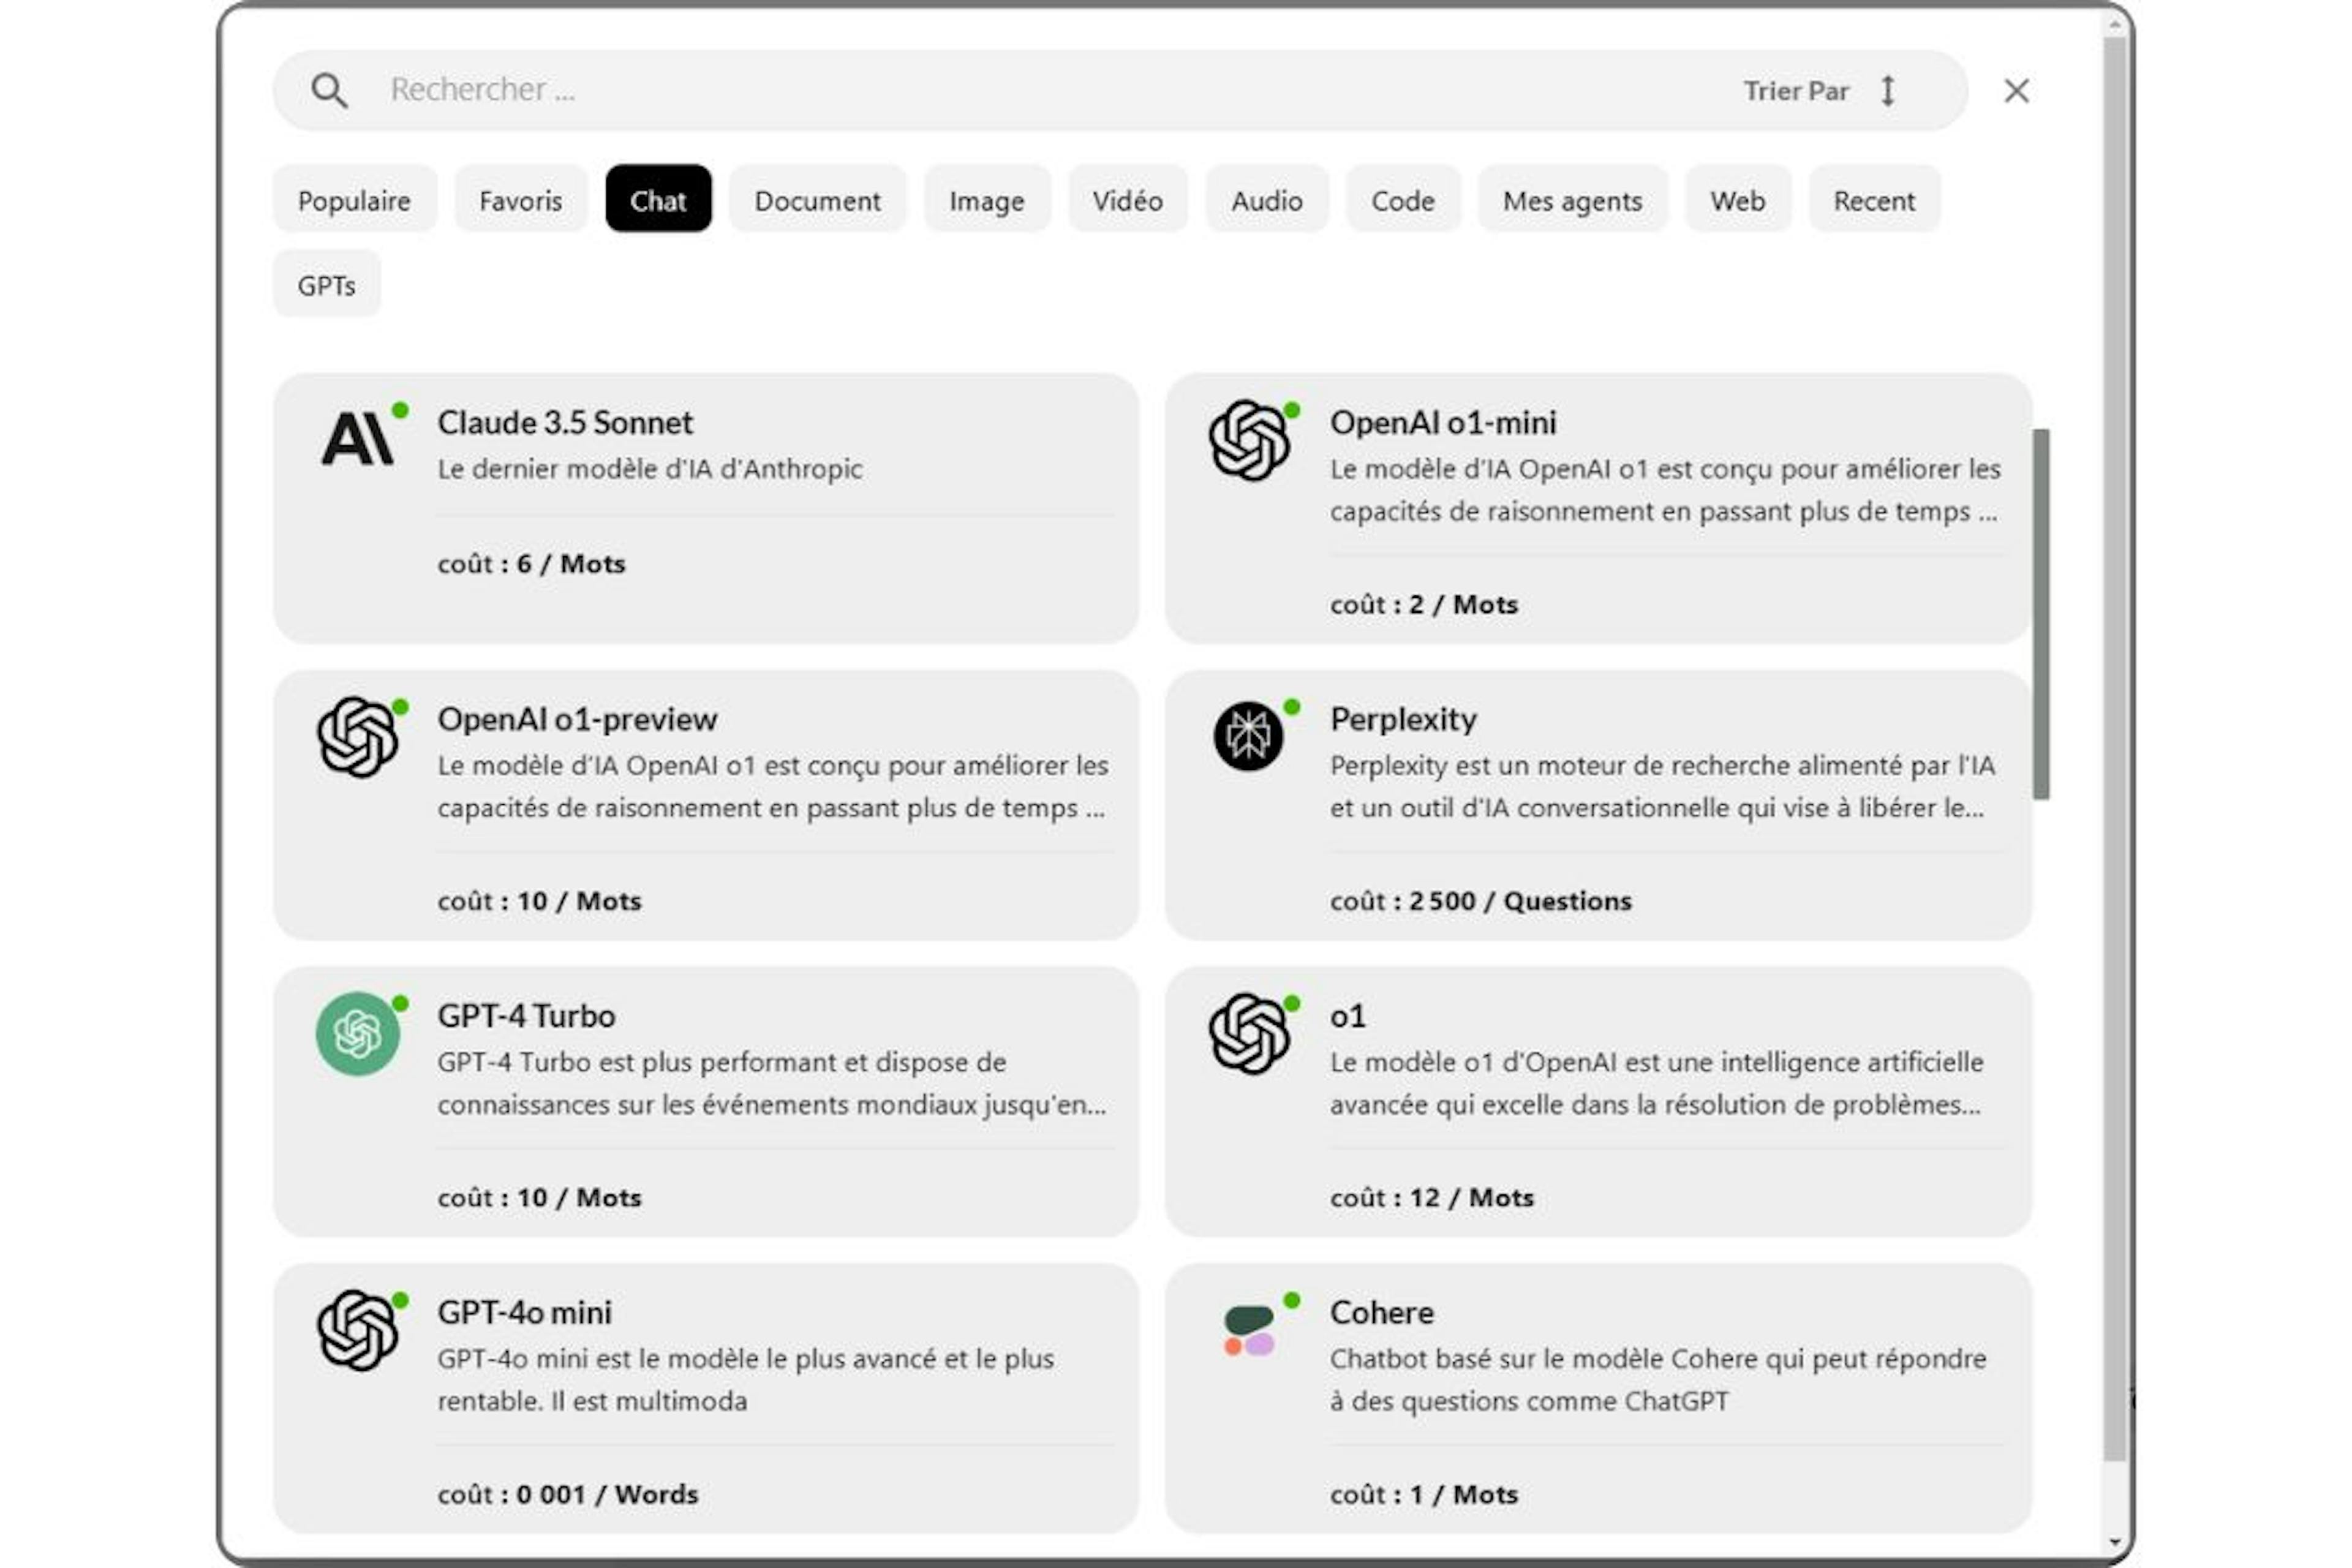2352x1568 pixels.
Task: Click the OpenAI logo on the o1 card
Action: pos(1248,1034)
